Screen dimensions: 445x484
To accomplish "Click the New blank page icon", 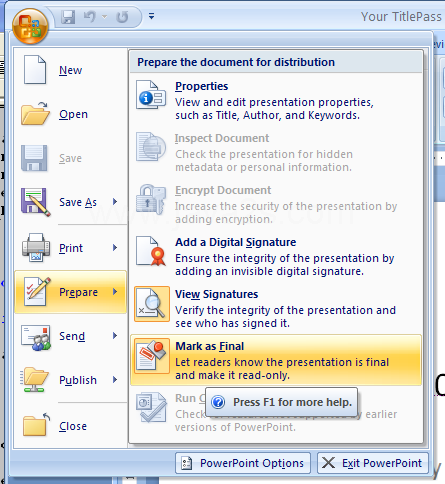I will click(35, 70).
